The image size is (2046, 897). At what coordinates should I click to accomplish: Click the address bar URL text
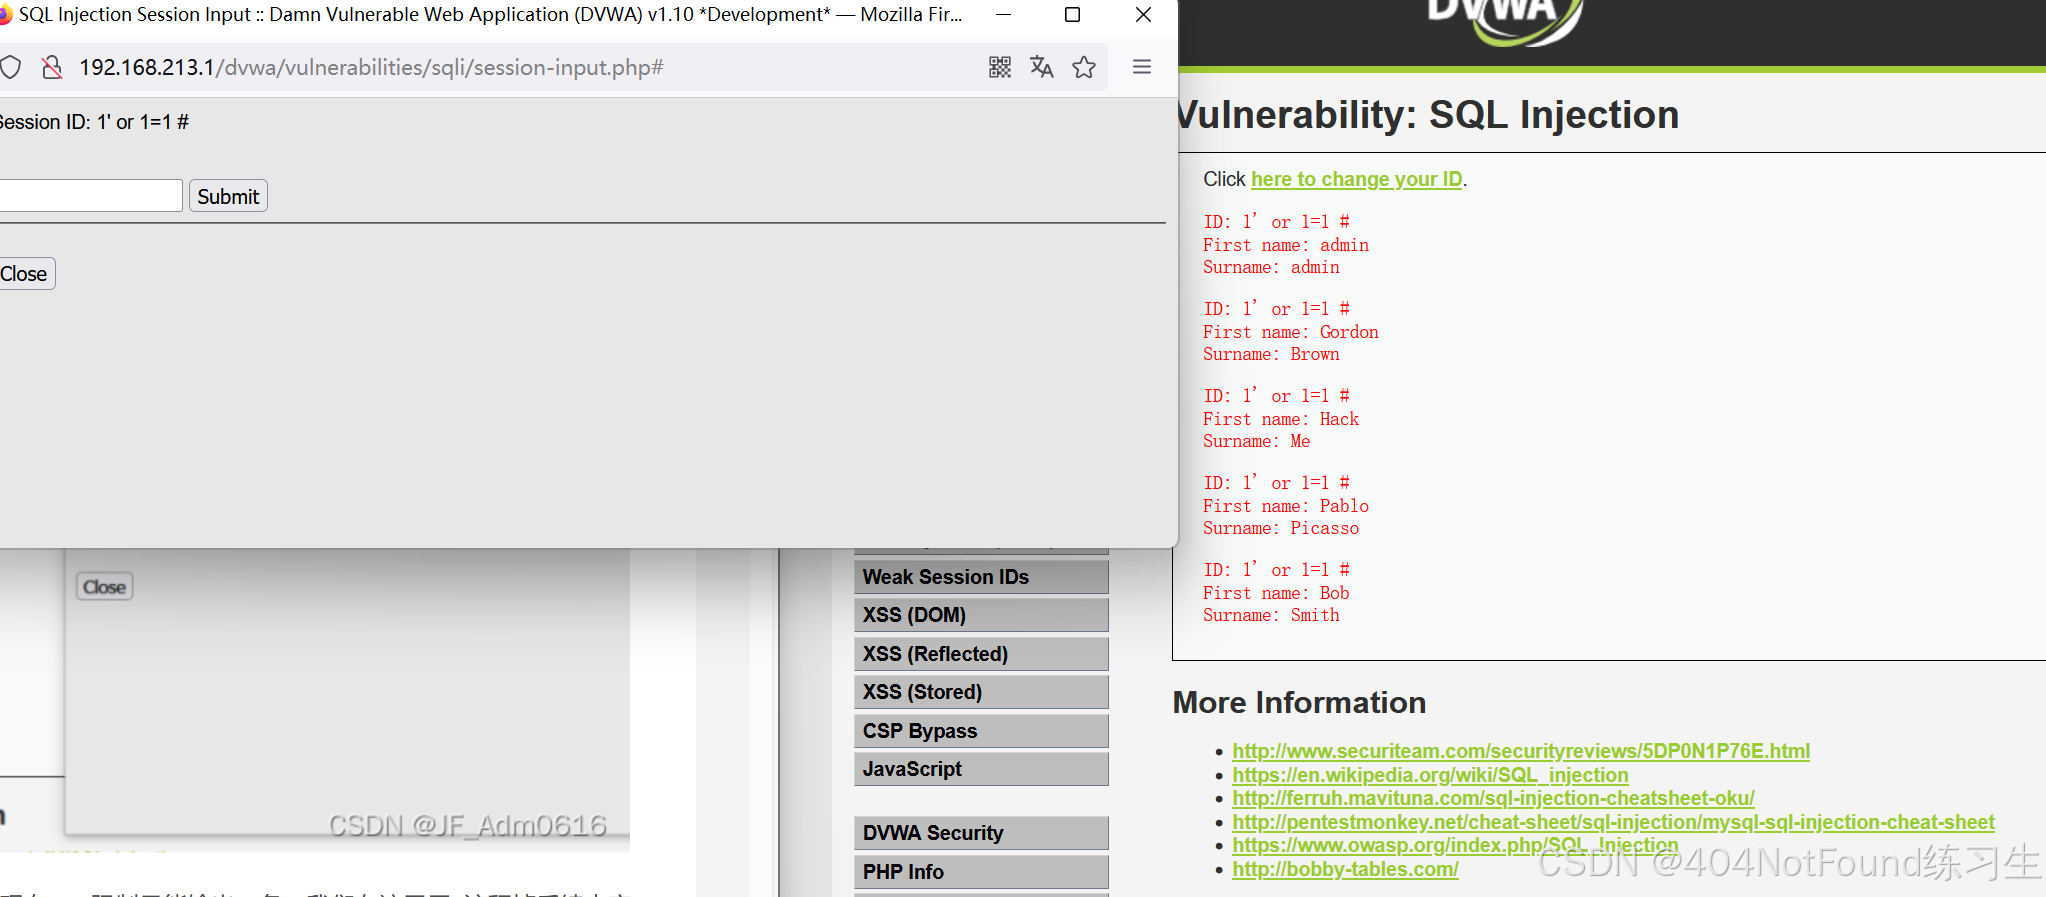pyautogui.click(x=371, y=67)
